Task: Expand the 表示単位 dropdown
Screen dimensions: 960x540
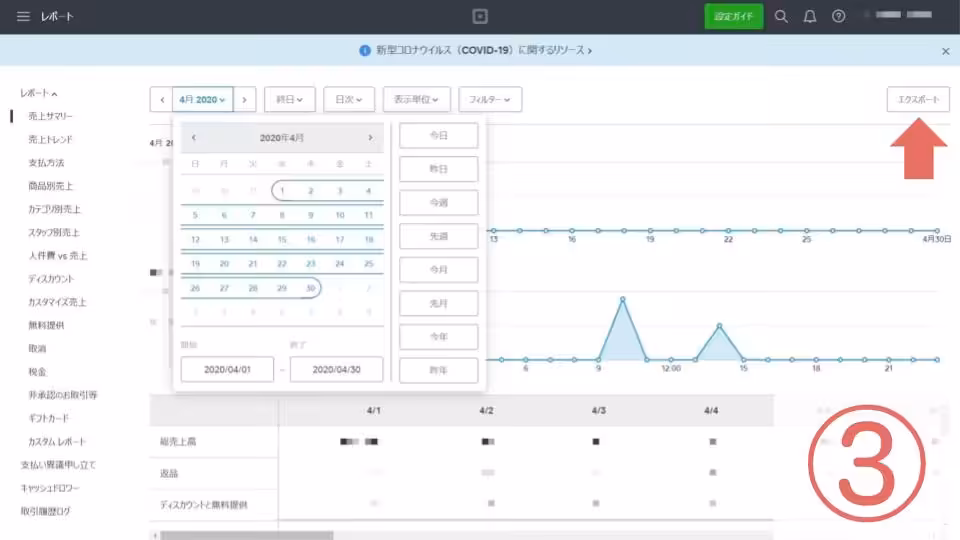Action: click(x=416, y=99)
